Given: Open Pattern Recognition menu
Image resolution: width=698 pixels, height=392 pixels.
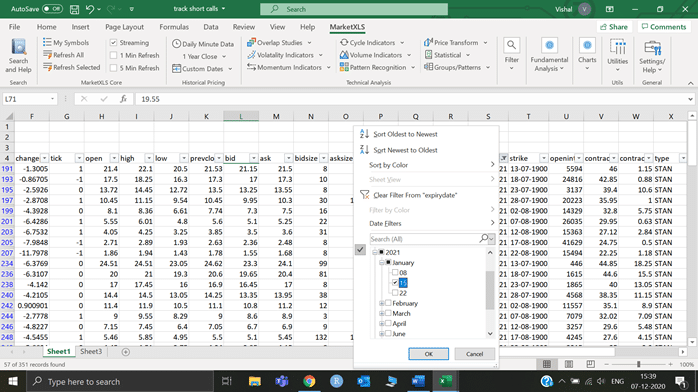Looking at the screenshot, I should 377,67.
